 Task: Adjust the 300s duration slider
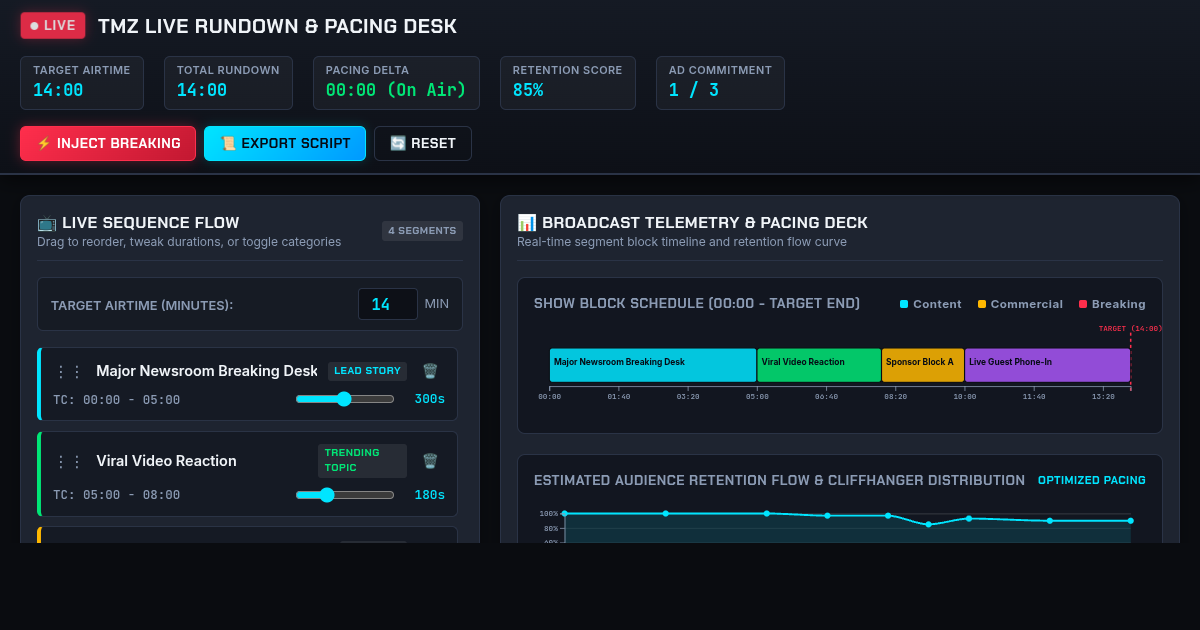[345, 399]
